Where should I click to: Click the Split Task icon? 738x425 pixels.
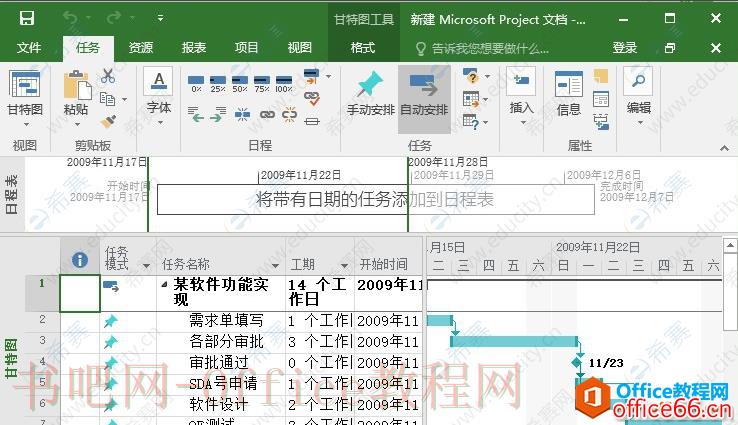[242, 114]
